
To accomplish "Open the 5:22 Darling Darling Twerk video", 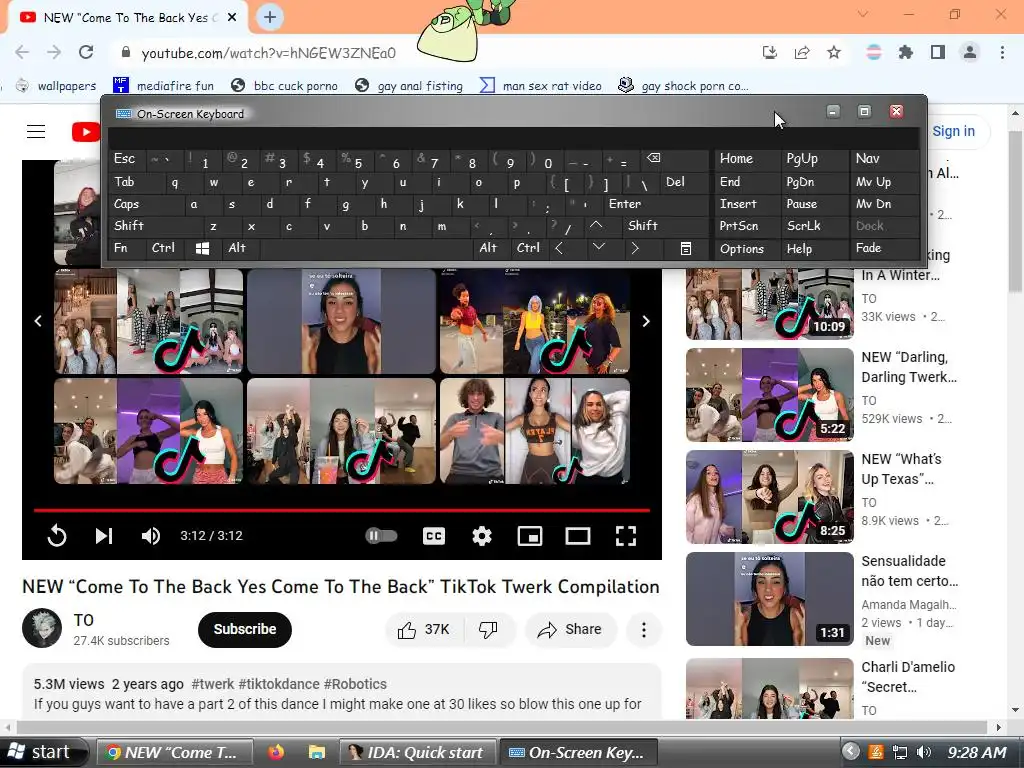I will point(769,395).
